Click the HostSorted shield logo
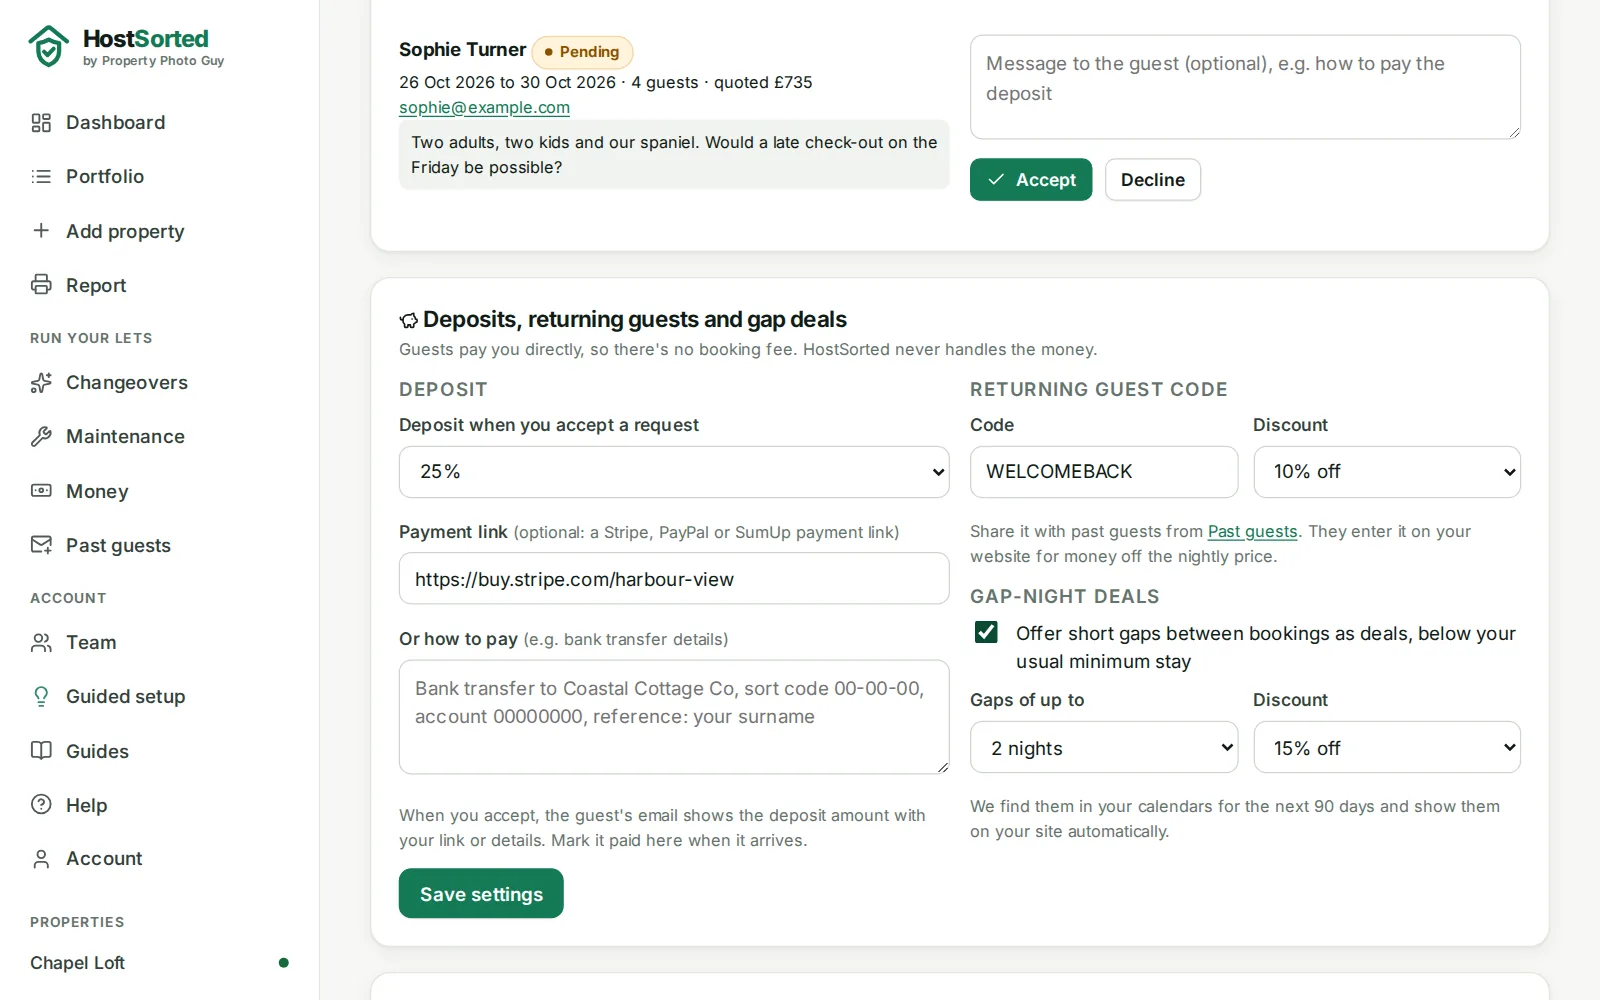Image resolution: width=1600 pixels, height=1000 pixels. 48,46
